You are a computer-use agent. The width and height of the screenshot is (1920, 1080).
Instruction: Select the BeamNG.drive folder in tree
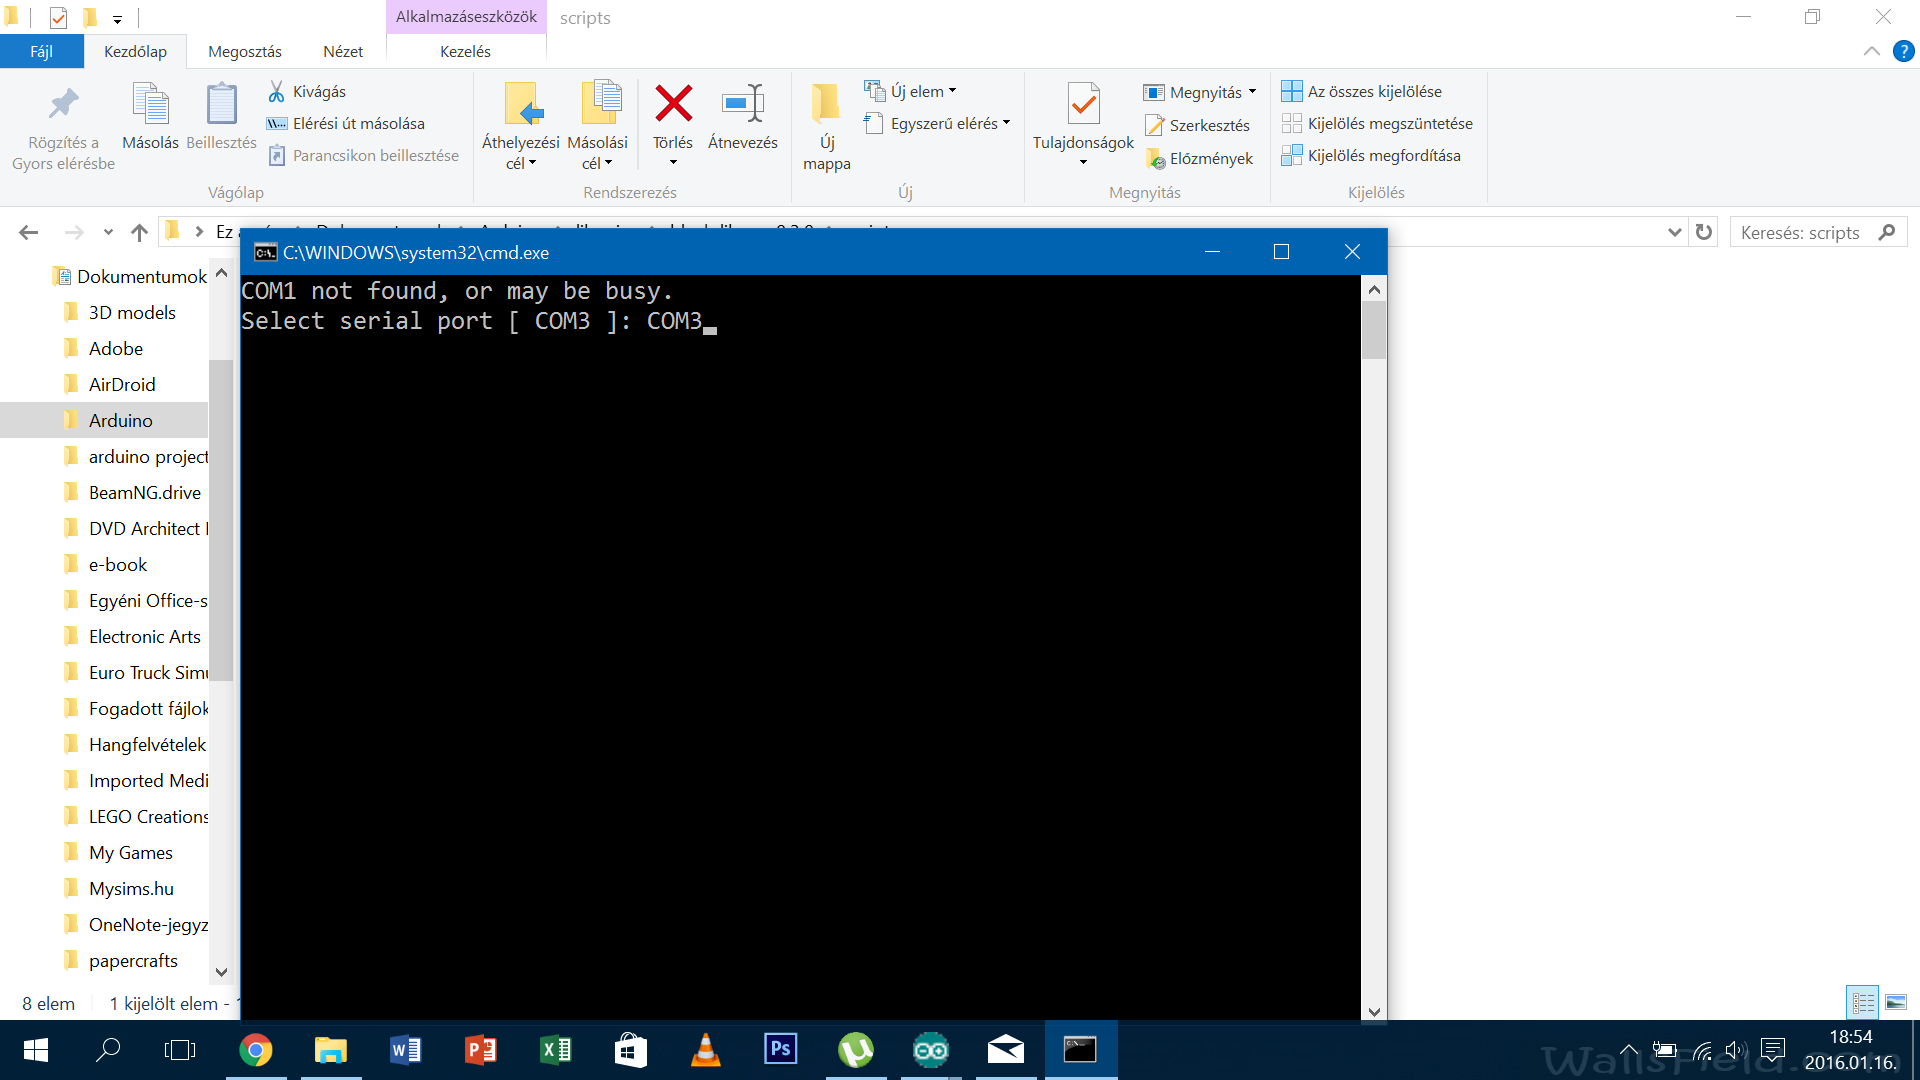144,492
